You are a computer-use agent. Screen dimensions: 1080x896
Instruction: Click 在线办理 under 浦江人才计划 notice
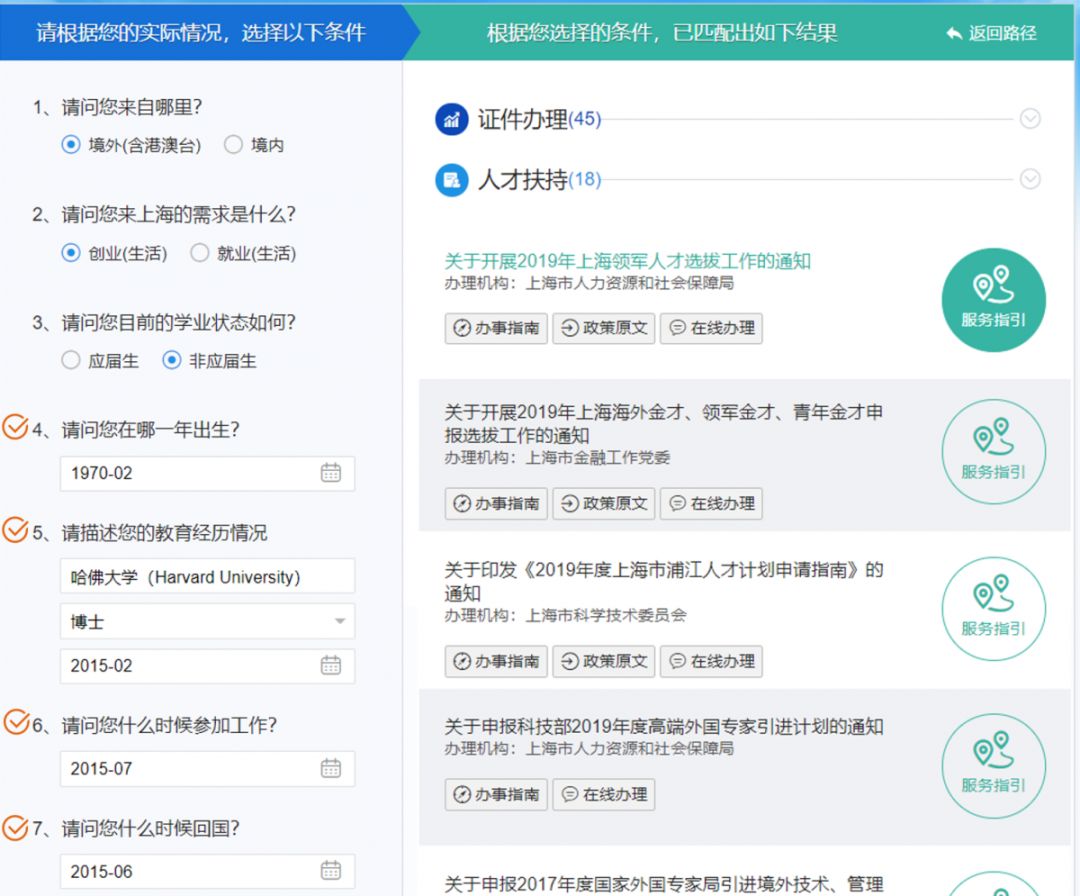tap(711, 661)
